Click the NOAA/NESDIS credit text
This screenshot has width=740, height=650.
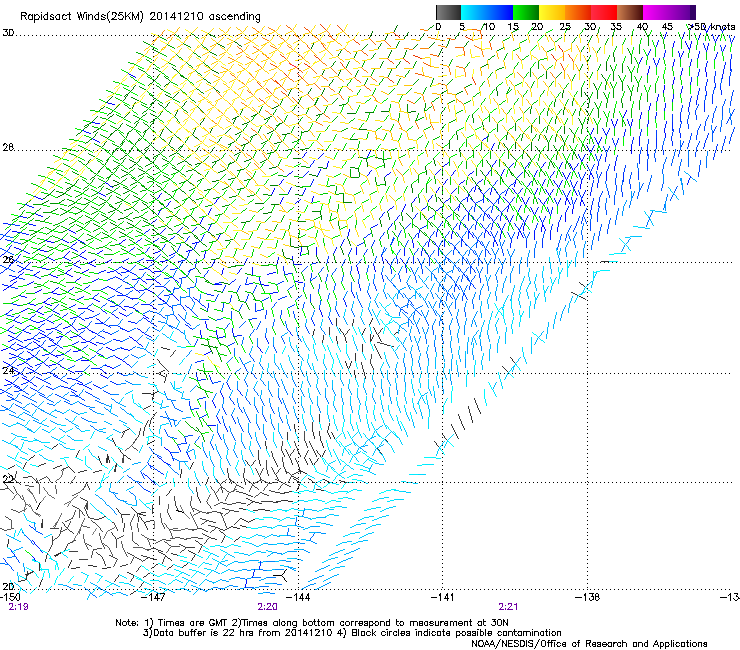589,644
